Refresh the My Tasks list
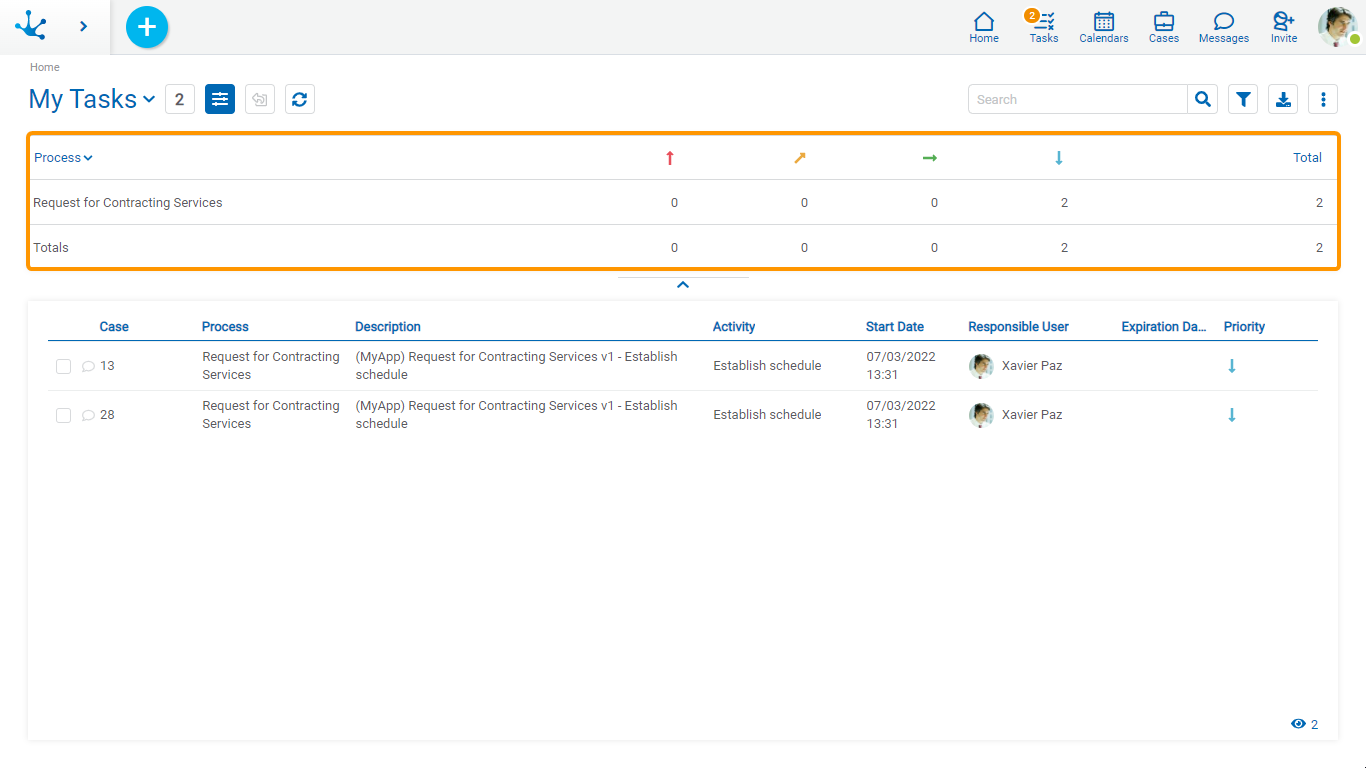The height and width of the screenshot is (768, 1366). tap(300, 99)
